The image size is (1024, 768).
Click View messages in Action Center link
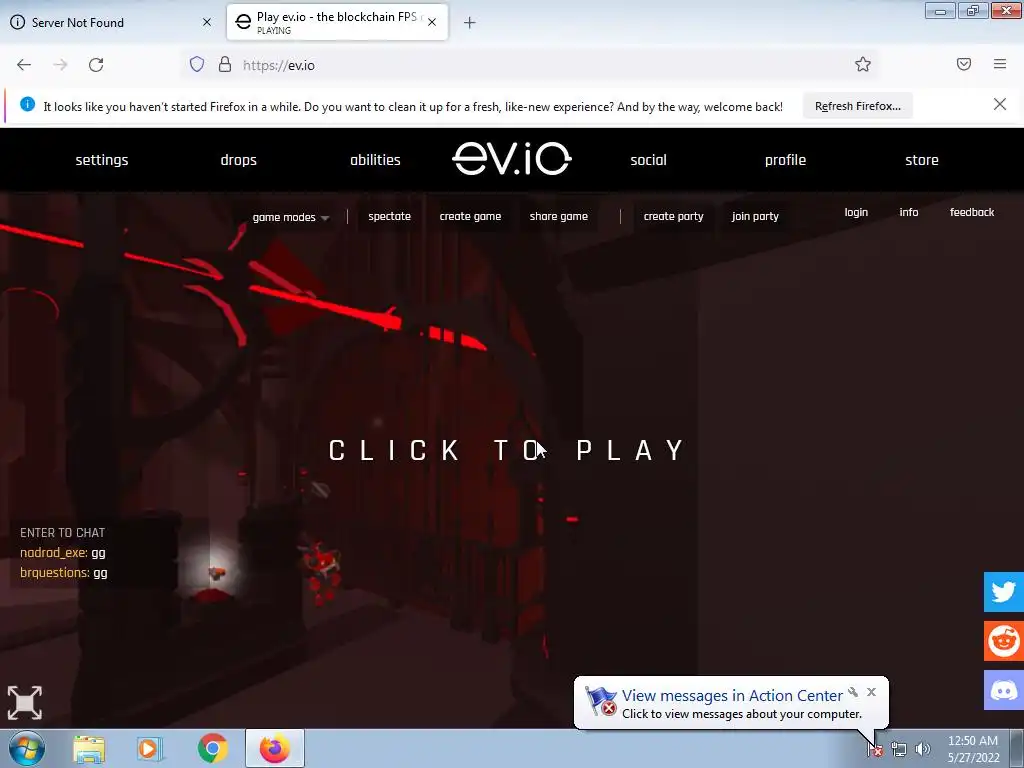(x=732, y=696)
